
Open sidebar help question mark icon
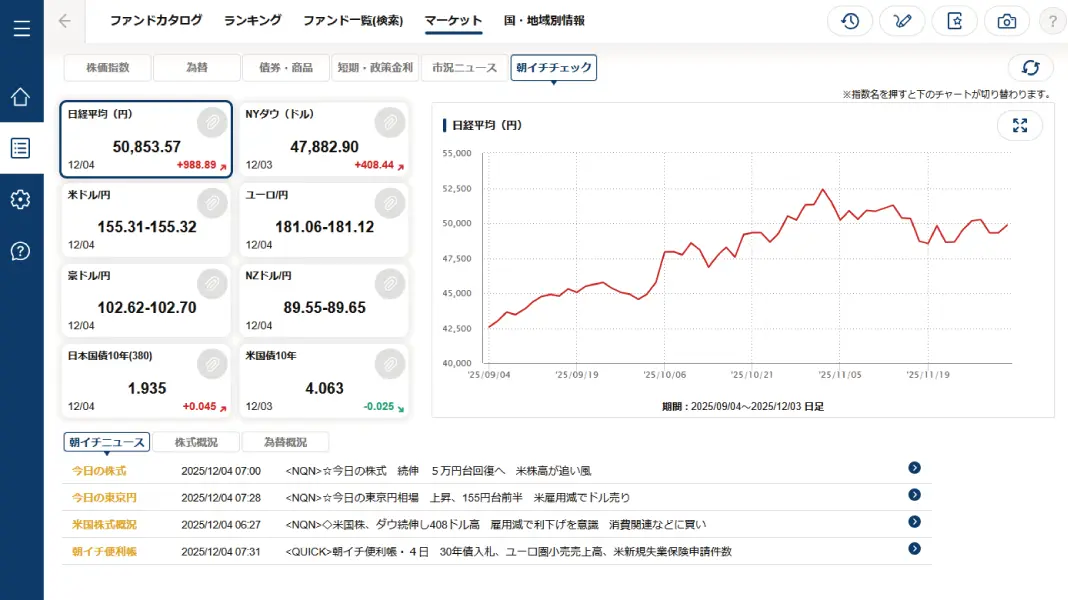(20, 251)
